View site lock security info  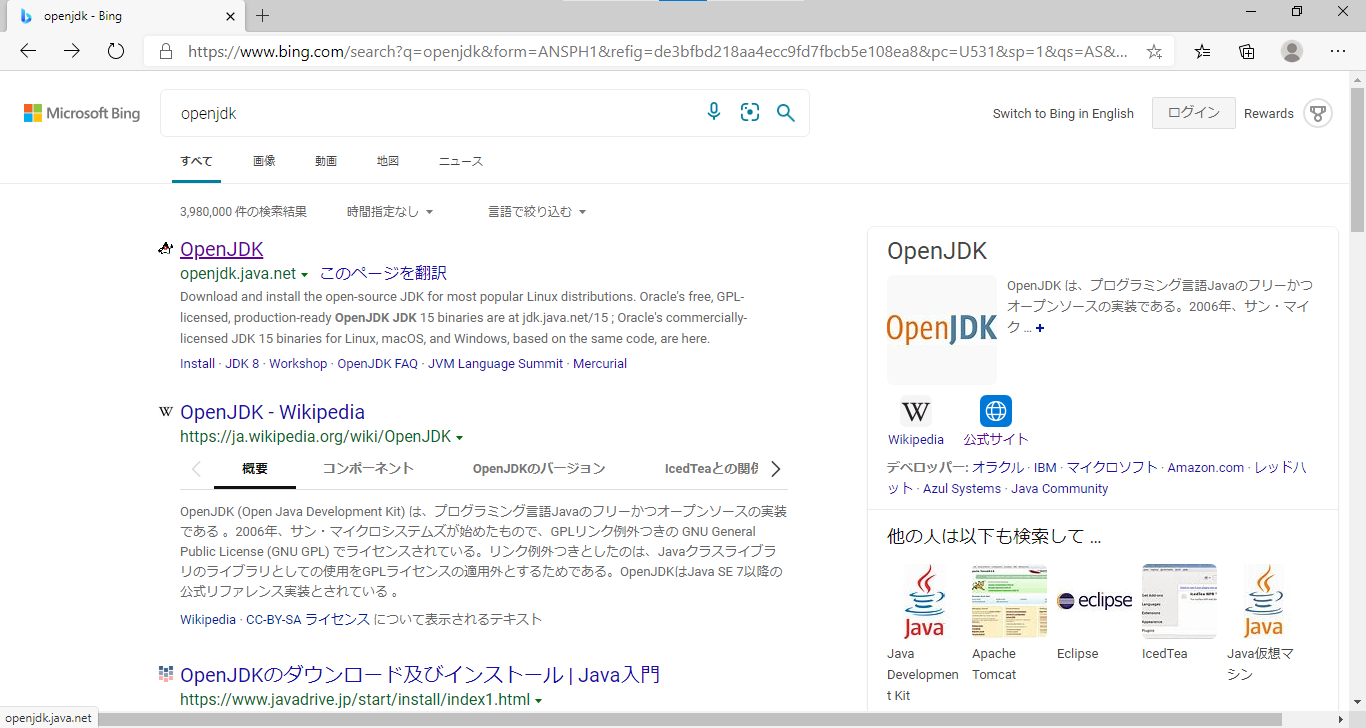(166, 52)
